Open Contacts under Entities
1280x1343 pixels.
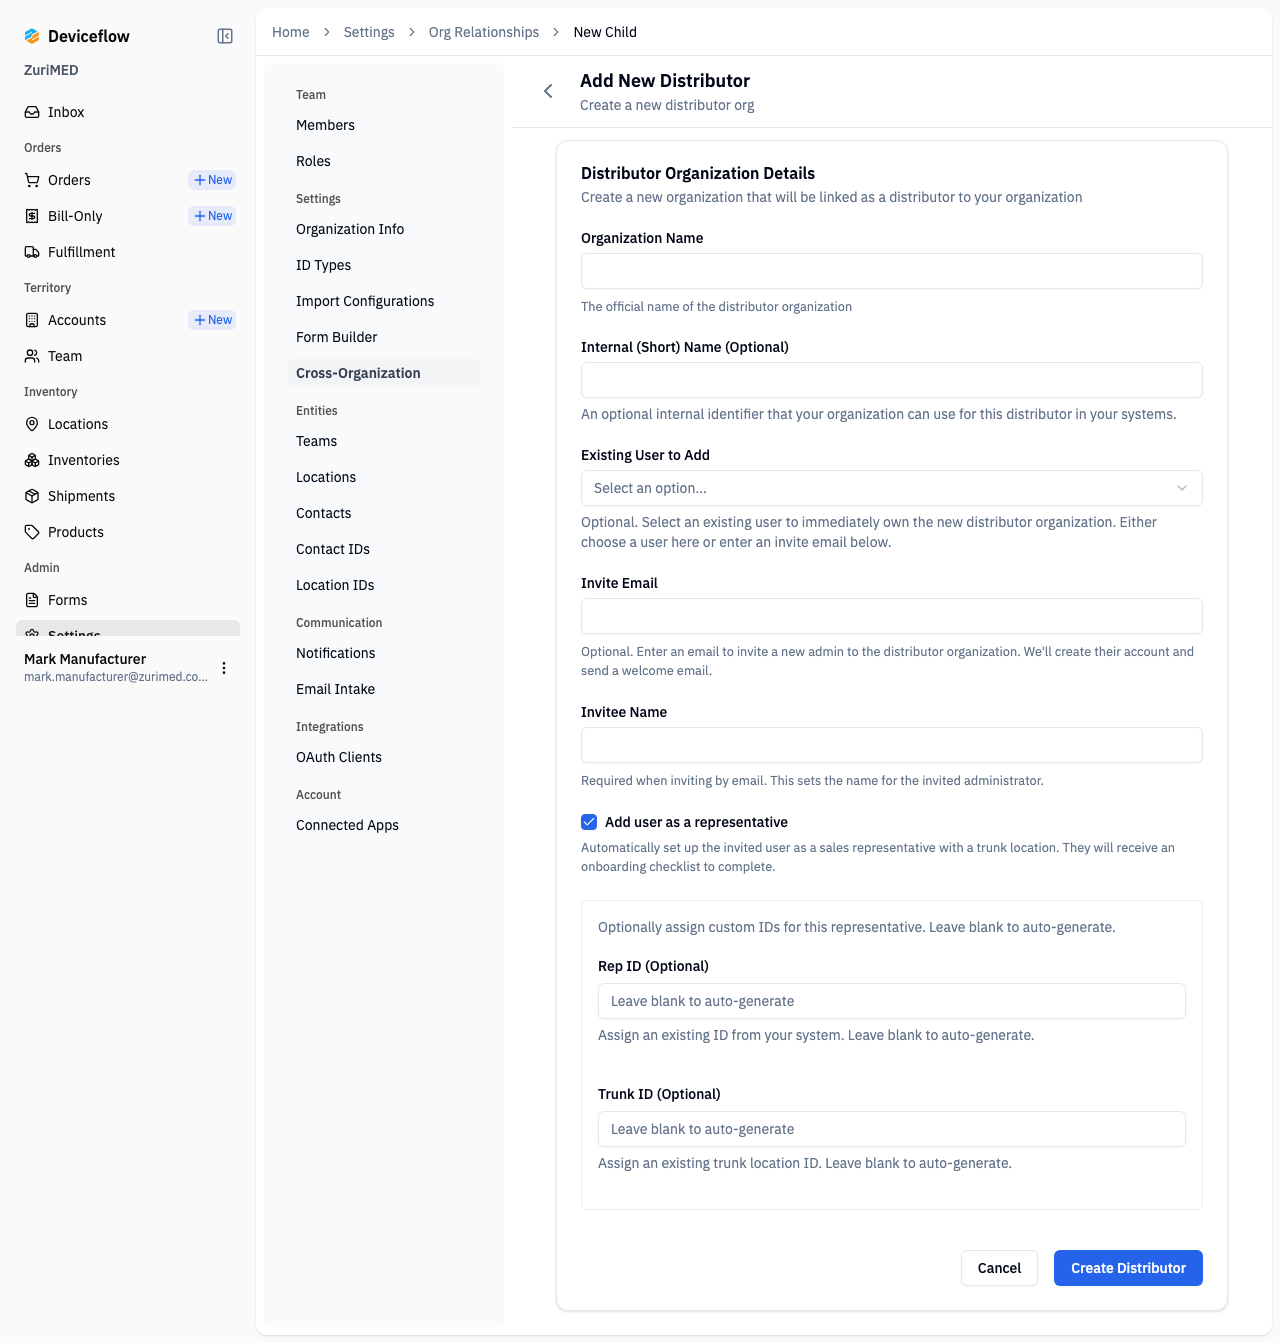tap(384, 513)
